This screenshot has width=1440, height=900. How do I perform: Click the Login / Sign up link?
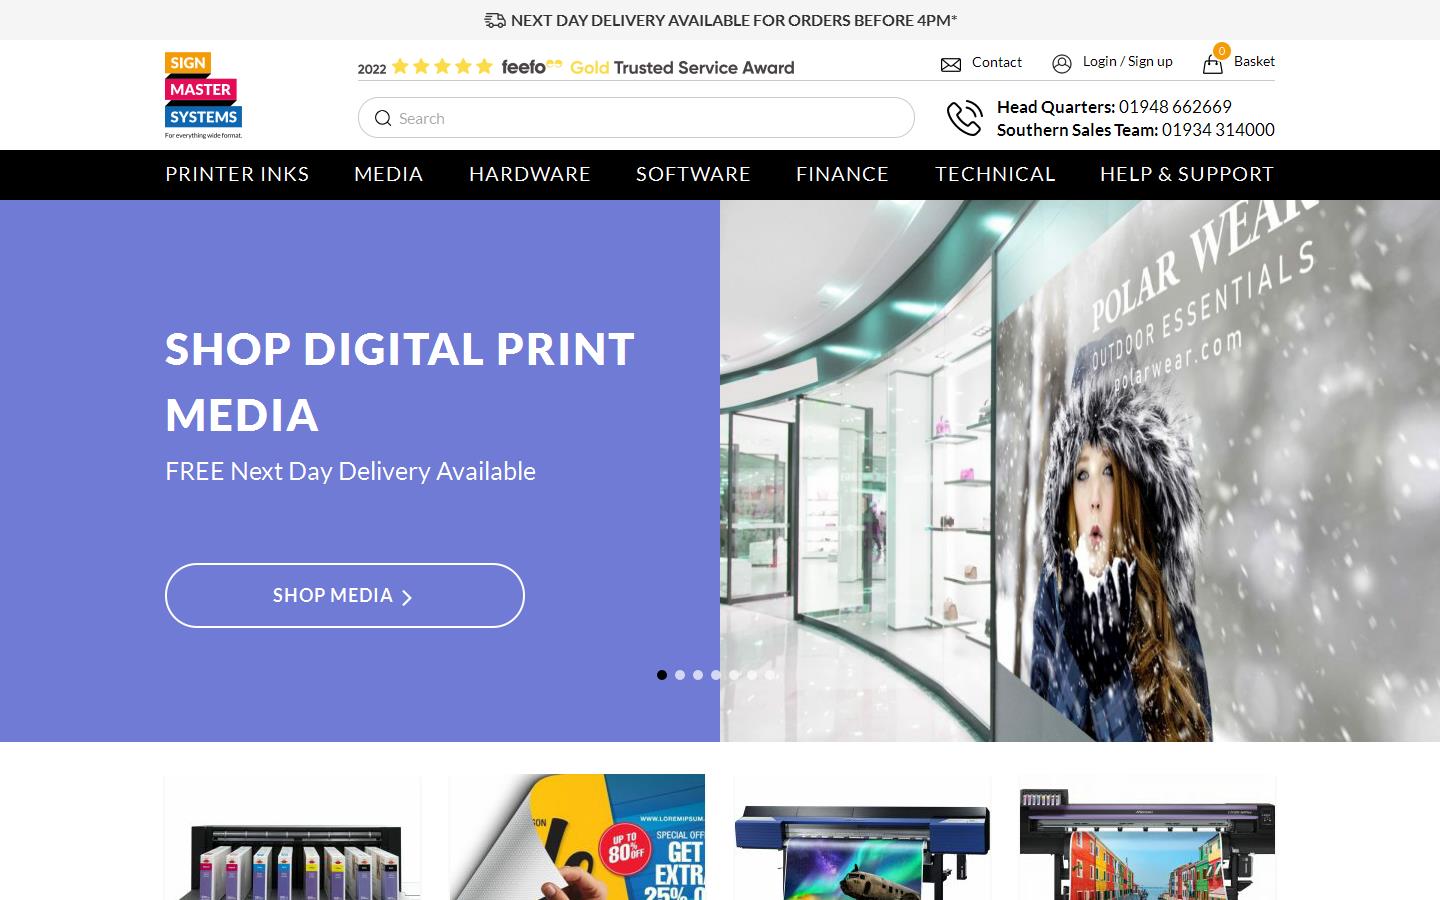tap(1127, 61)
